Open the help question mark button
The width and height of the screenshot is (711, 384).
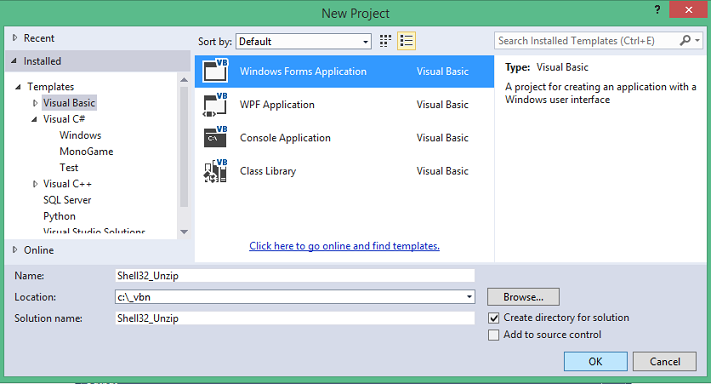point(657,10)
